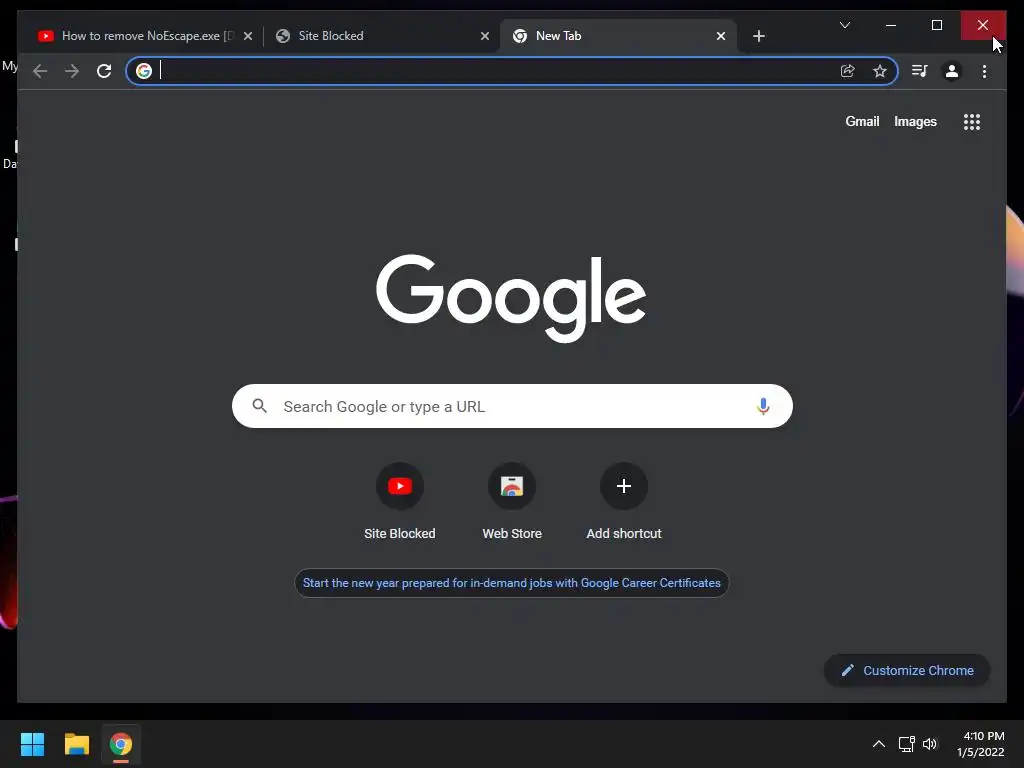Close the New Tab tab

click(x=721, y=36)
